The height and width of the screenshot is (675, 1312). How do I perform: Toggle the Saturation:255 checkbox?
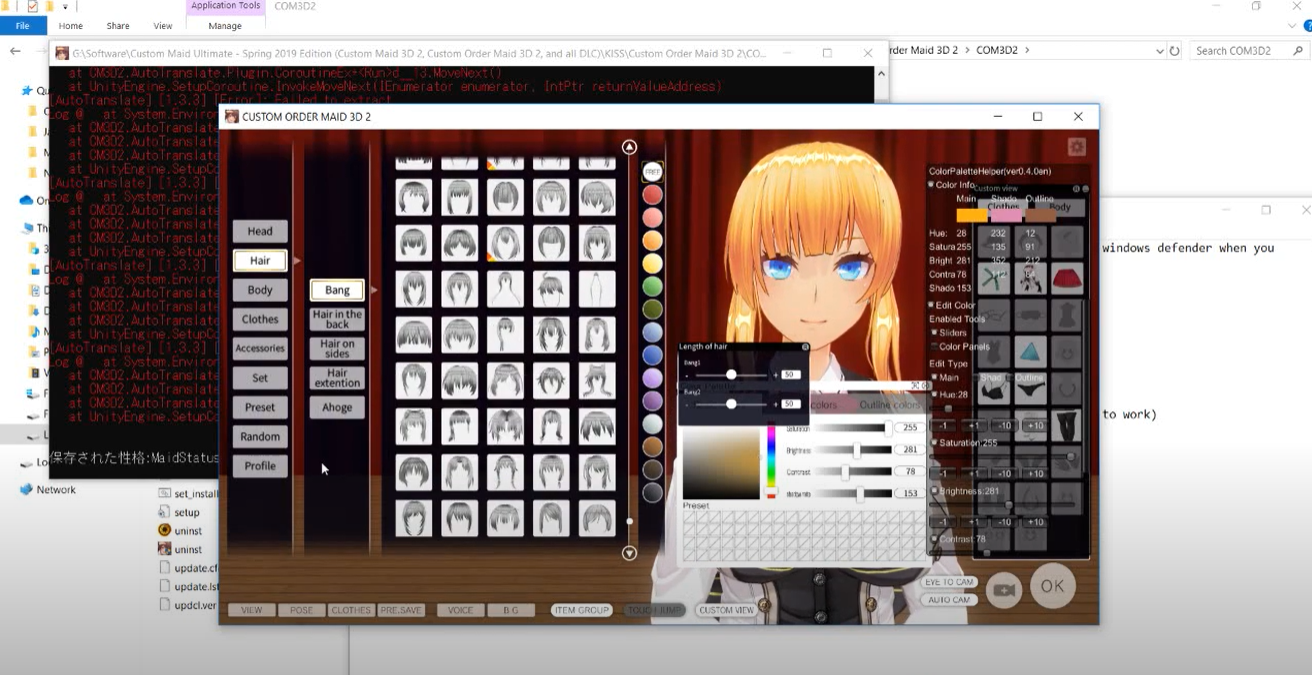pos(935,443)
